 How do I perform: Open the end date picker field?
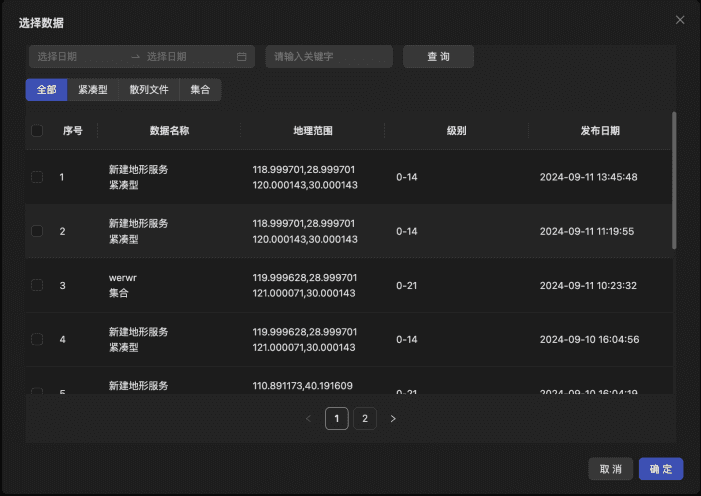185,57
